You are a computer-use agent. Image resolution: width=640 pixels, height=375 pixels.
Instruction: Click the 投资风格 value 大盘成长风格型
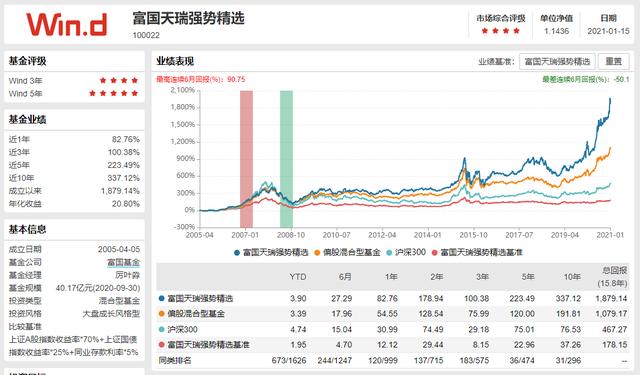[x=111, y=314]
